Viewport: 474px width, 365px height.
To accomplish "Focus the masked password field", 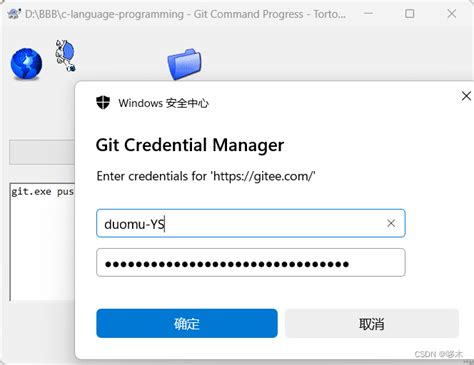I will [251, 262].
